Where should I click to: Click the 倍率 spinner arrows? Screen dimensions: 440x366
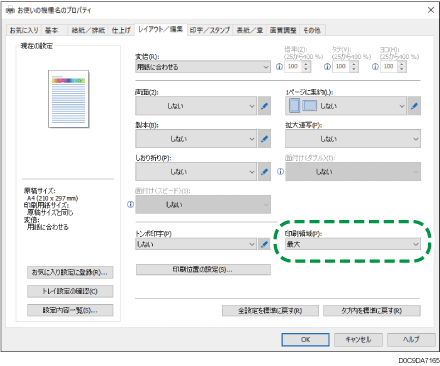(x=306, y=67)
